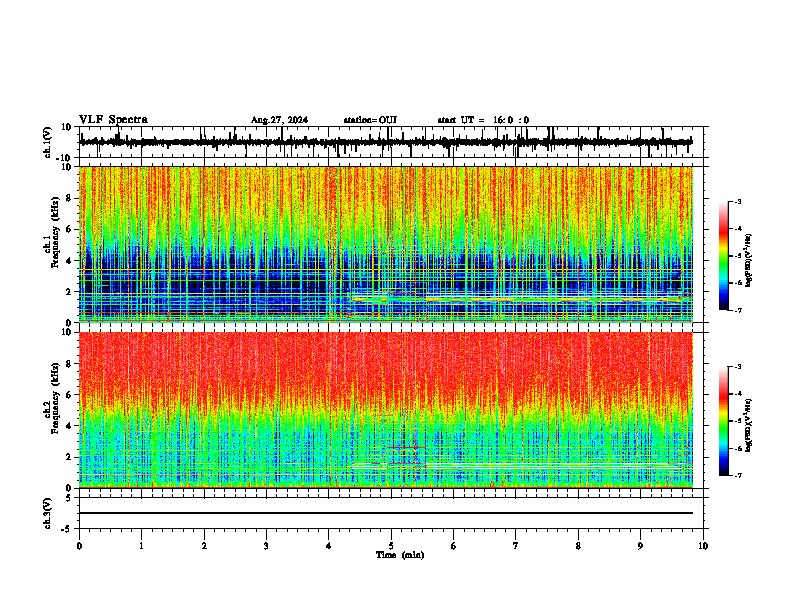Click the "-7" label on ch.2 color bar

[x=738, y=476]
